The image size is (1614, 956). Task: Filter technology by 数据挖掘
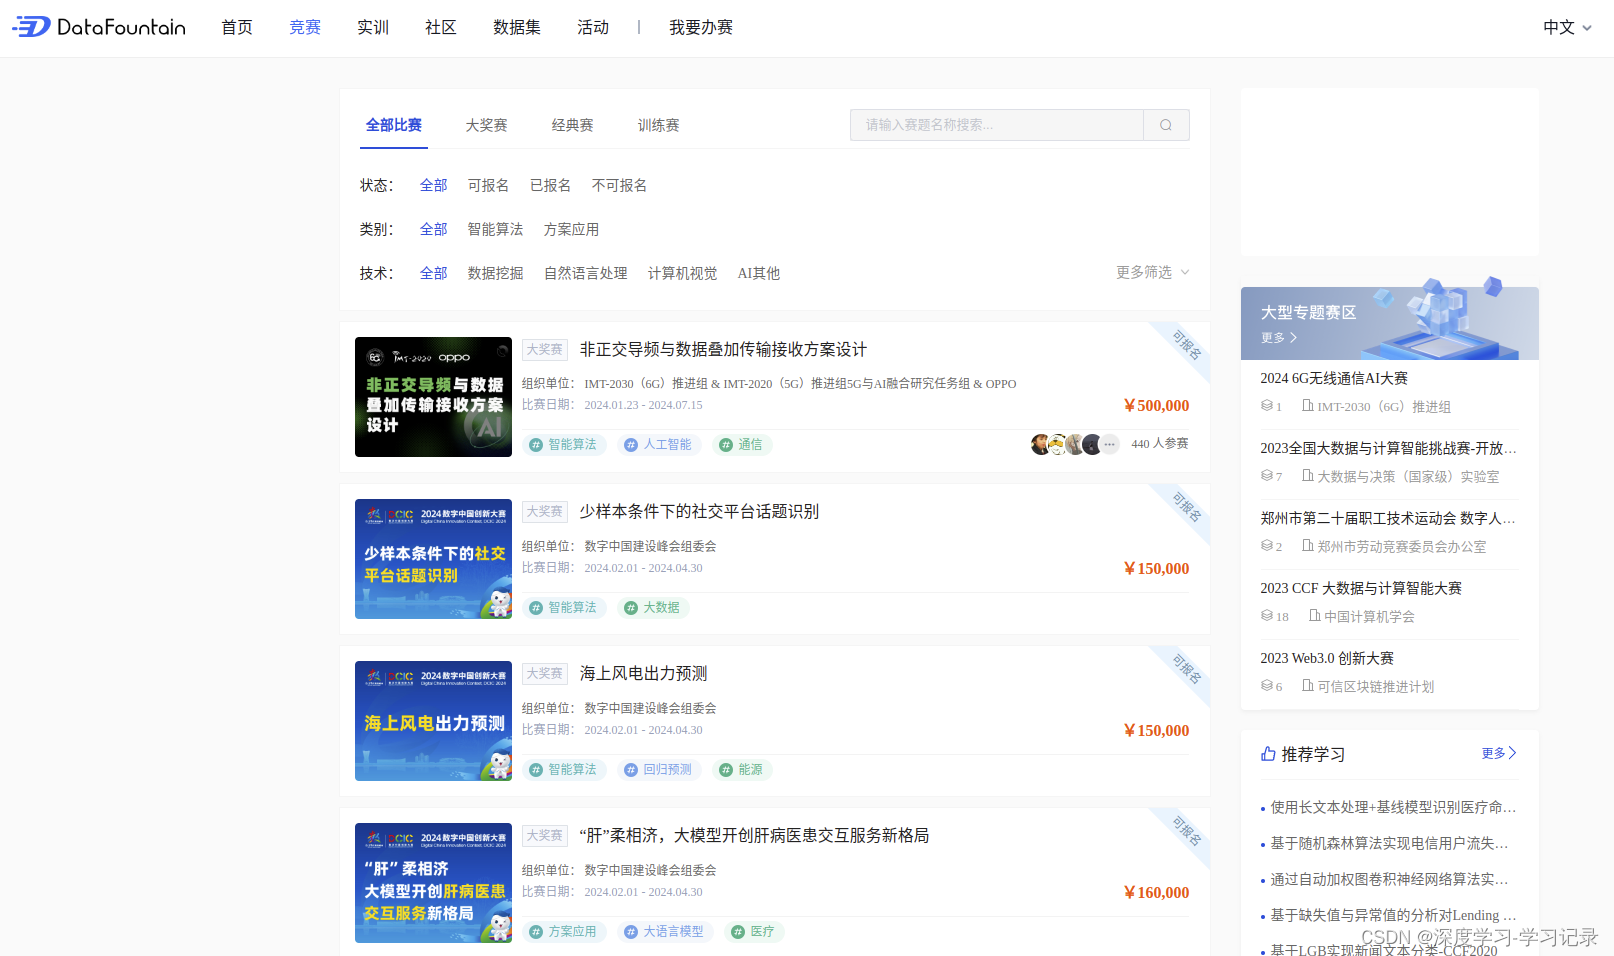tap(496, 273)
